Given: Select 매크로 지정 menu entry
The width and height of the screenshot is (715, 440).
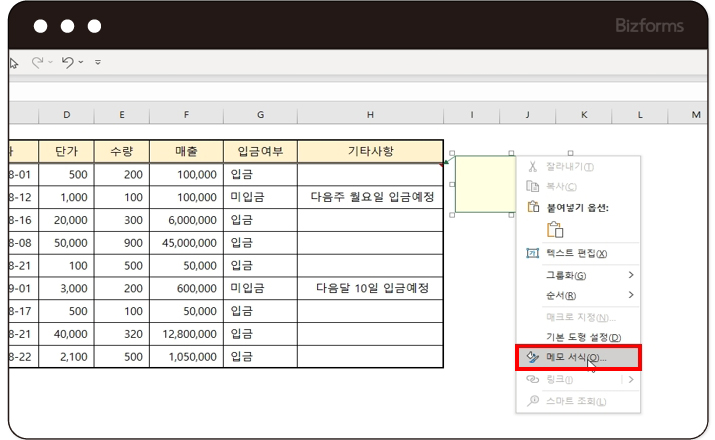Looking at the screenshot, I should click(580, 317).
